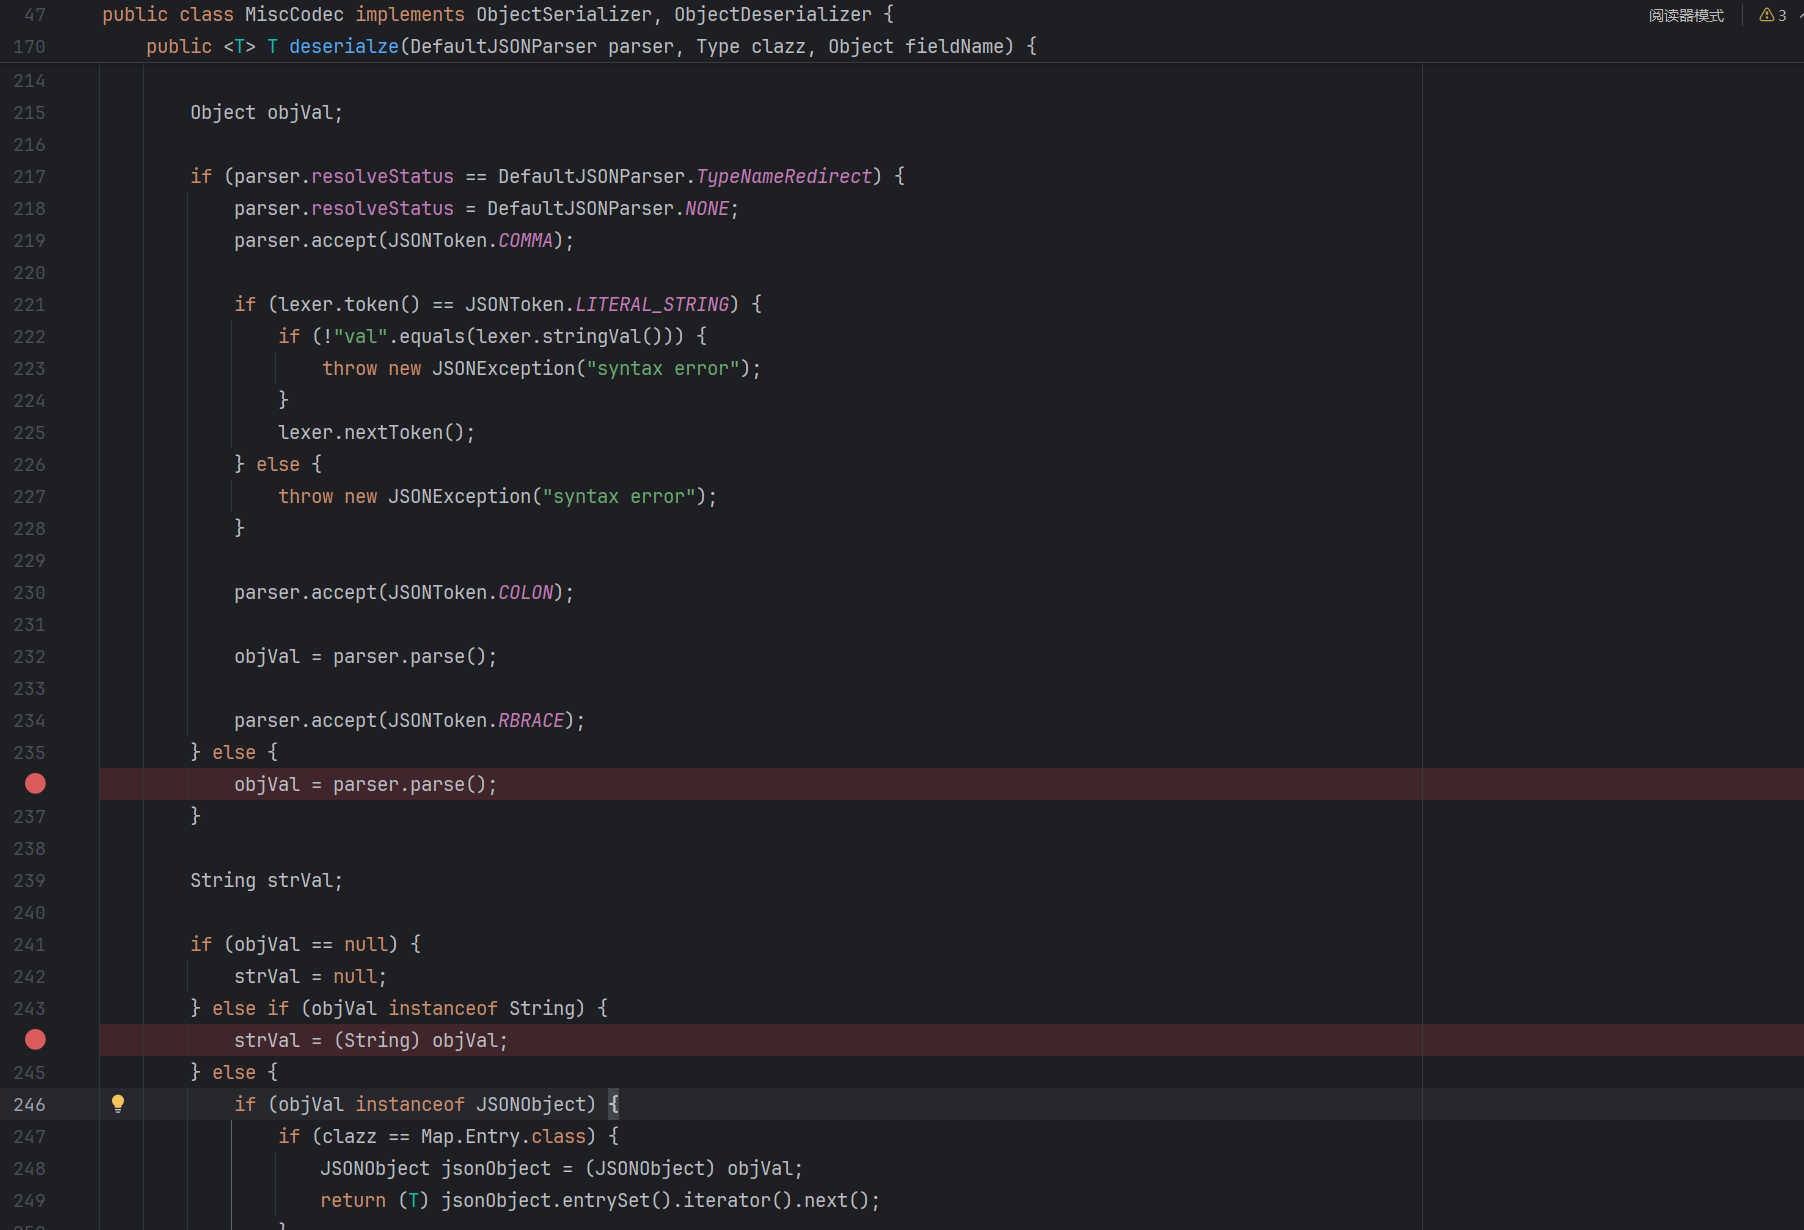Image resolution: width=1804 pixels, height=1230 pixels.
Task: Click the String strVal declaration on line 239
Action: (266, 881)
